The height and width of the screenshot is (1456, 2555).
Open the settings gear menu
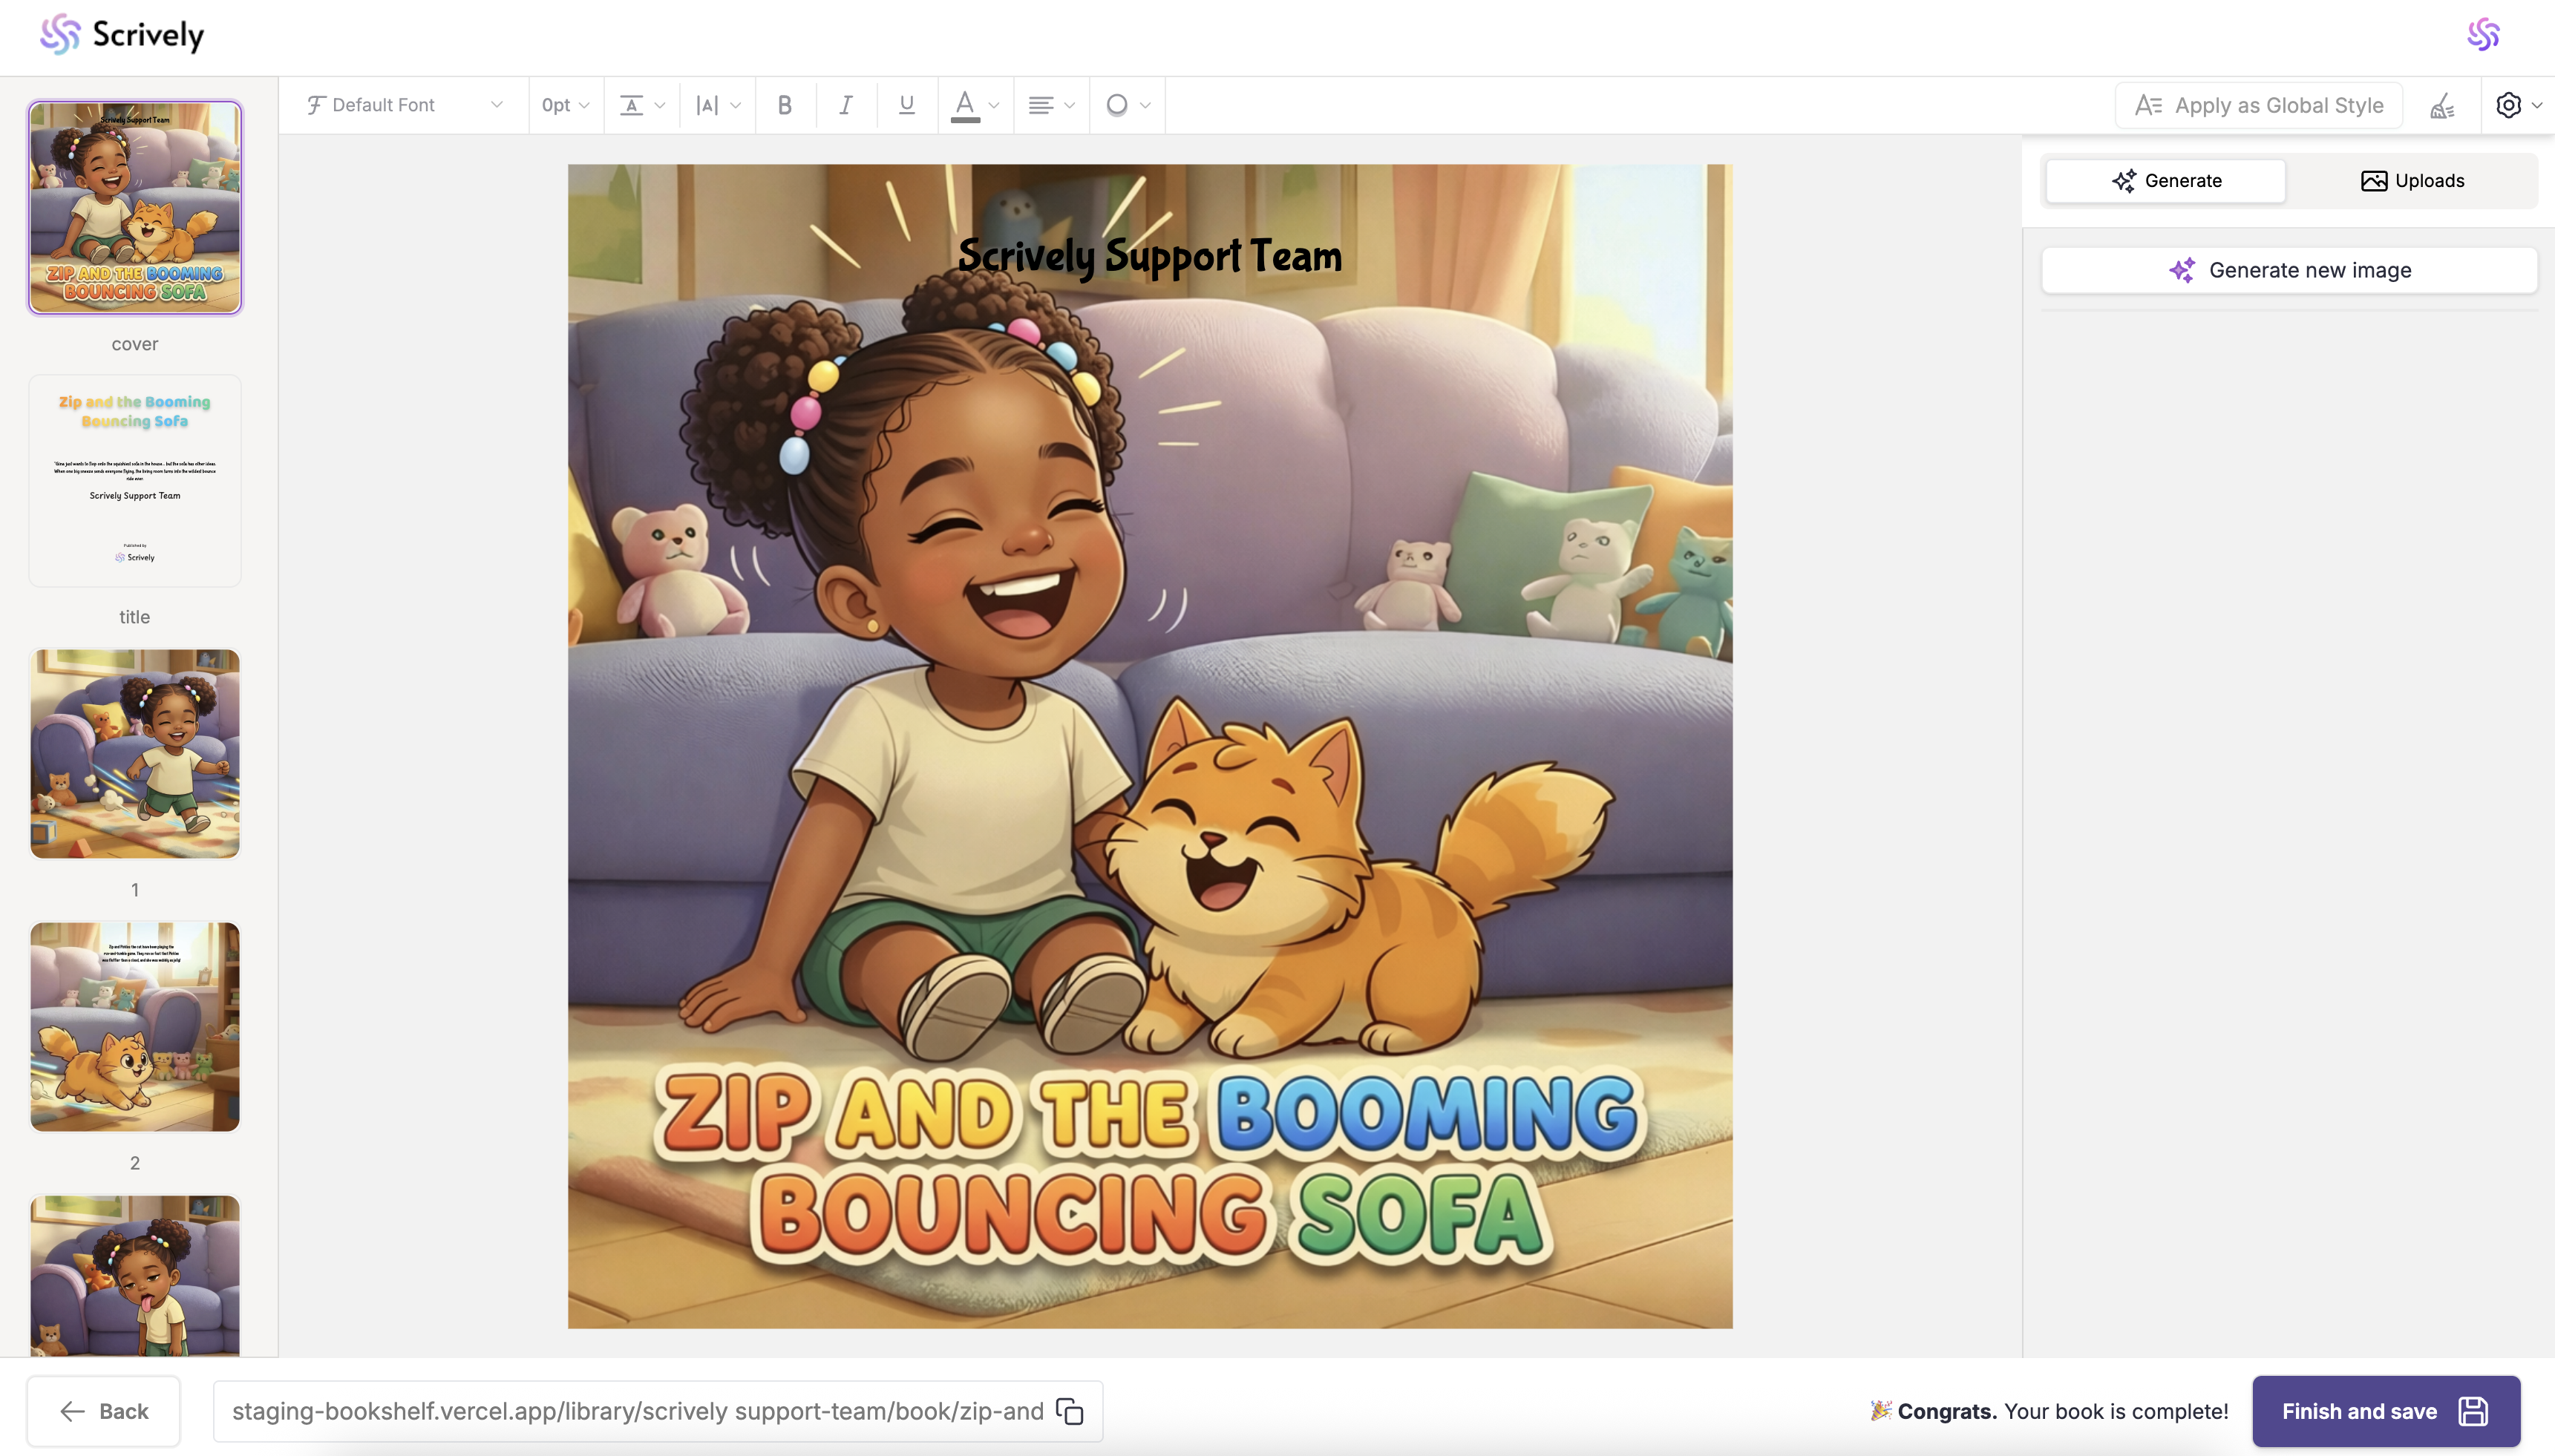point(2509,105)
